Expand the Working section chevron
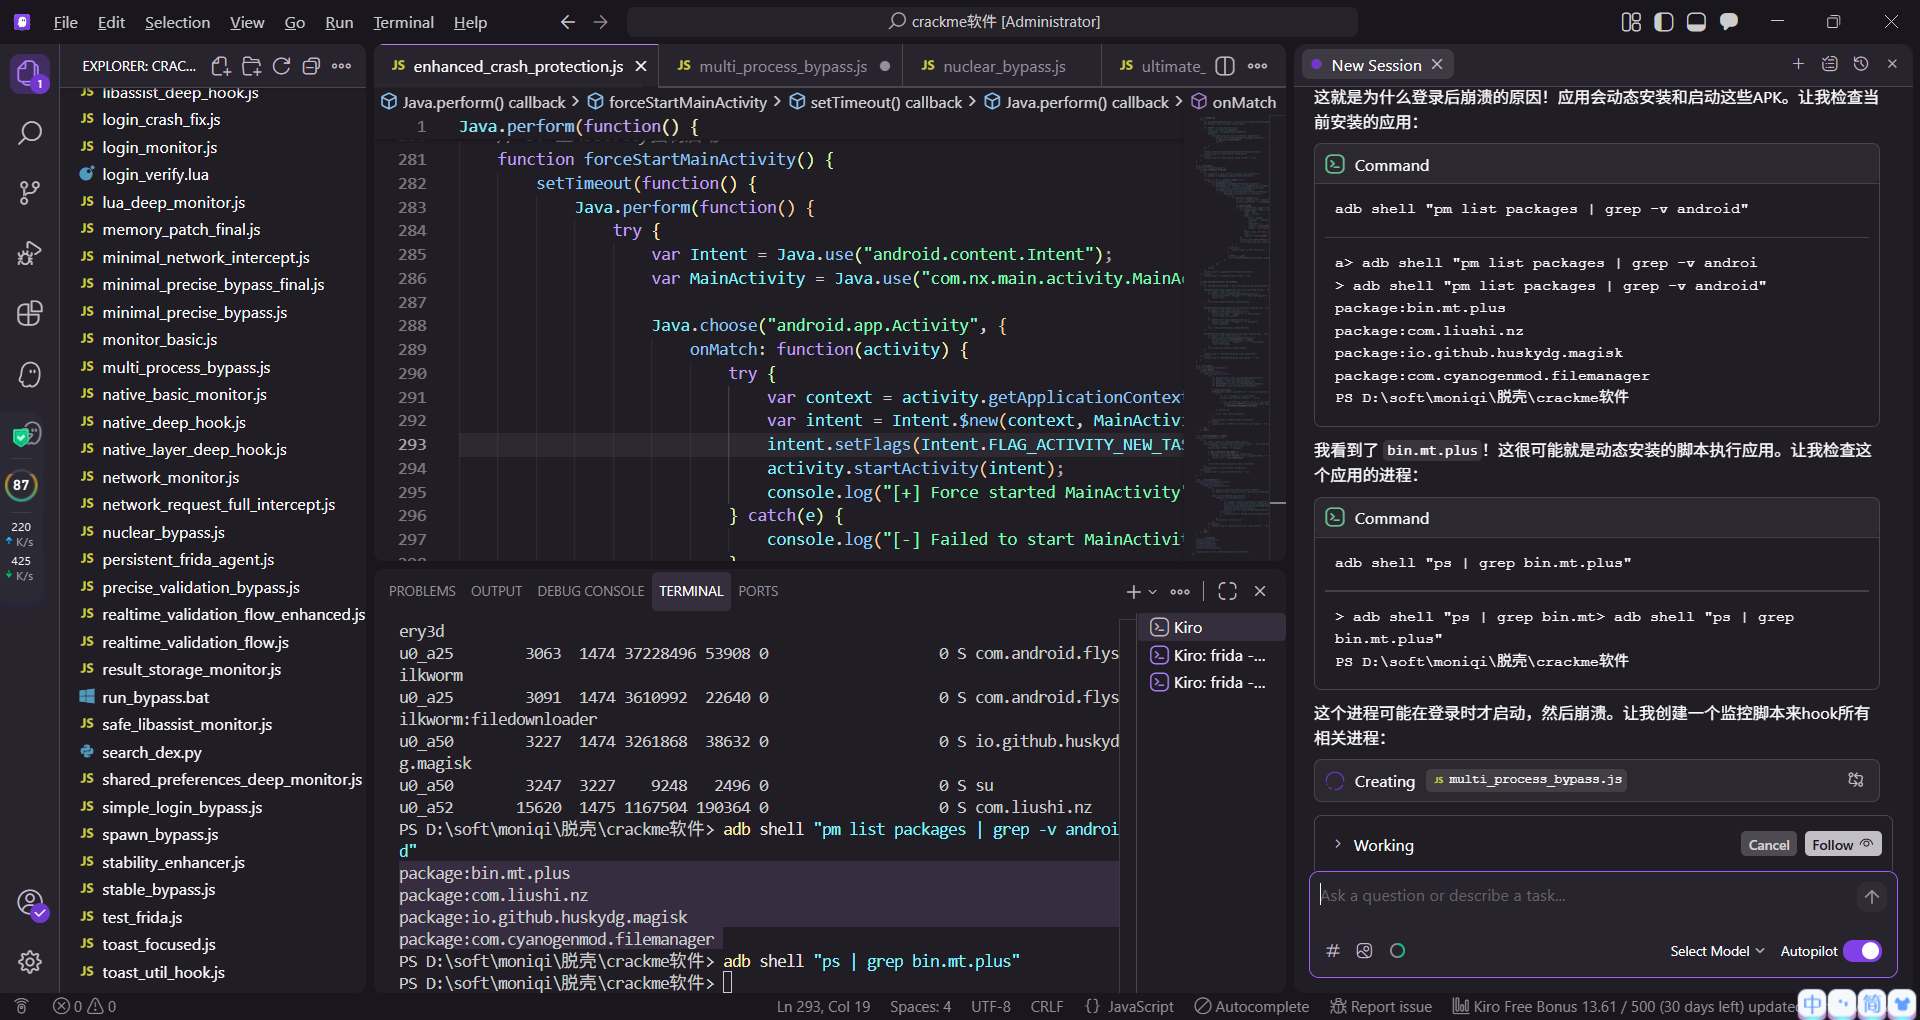The width and height of the screenshot is (1920, 1020). click(x=1338, y=845)
